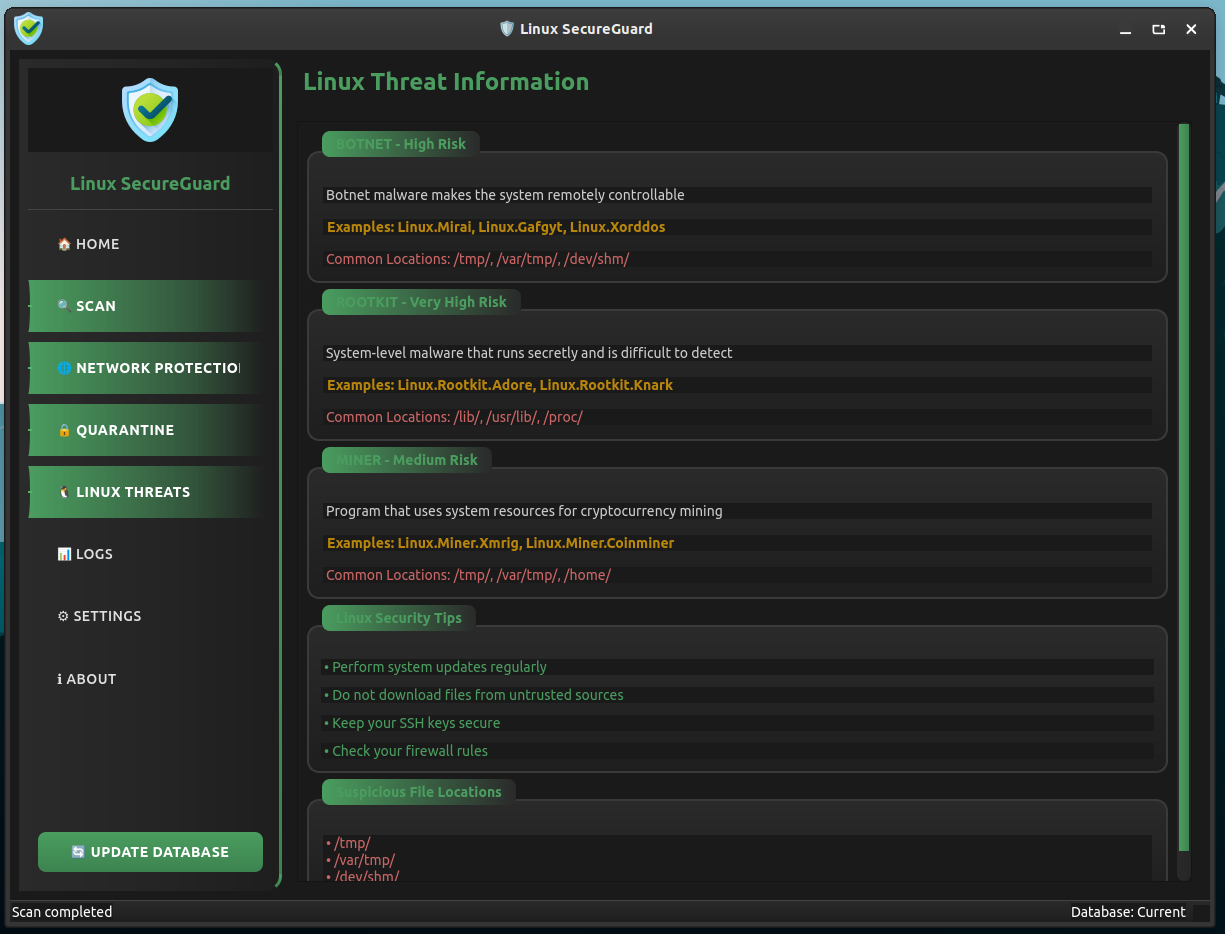Click the 'Database: Current' status bar text
Viewport: 1225px width, 934px height.
tap(1127, 912)
